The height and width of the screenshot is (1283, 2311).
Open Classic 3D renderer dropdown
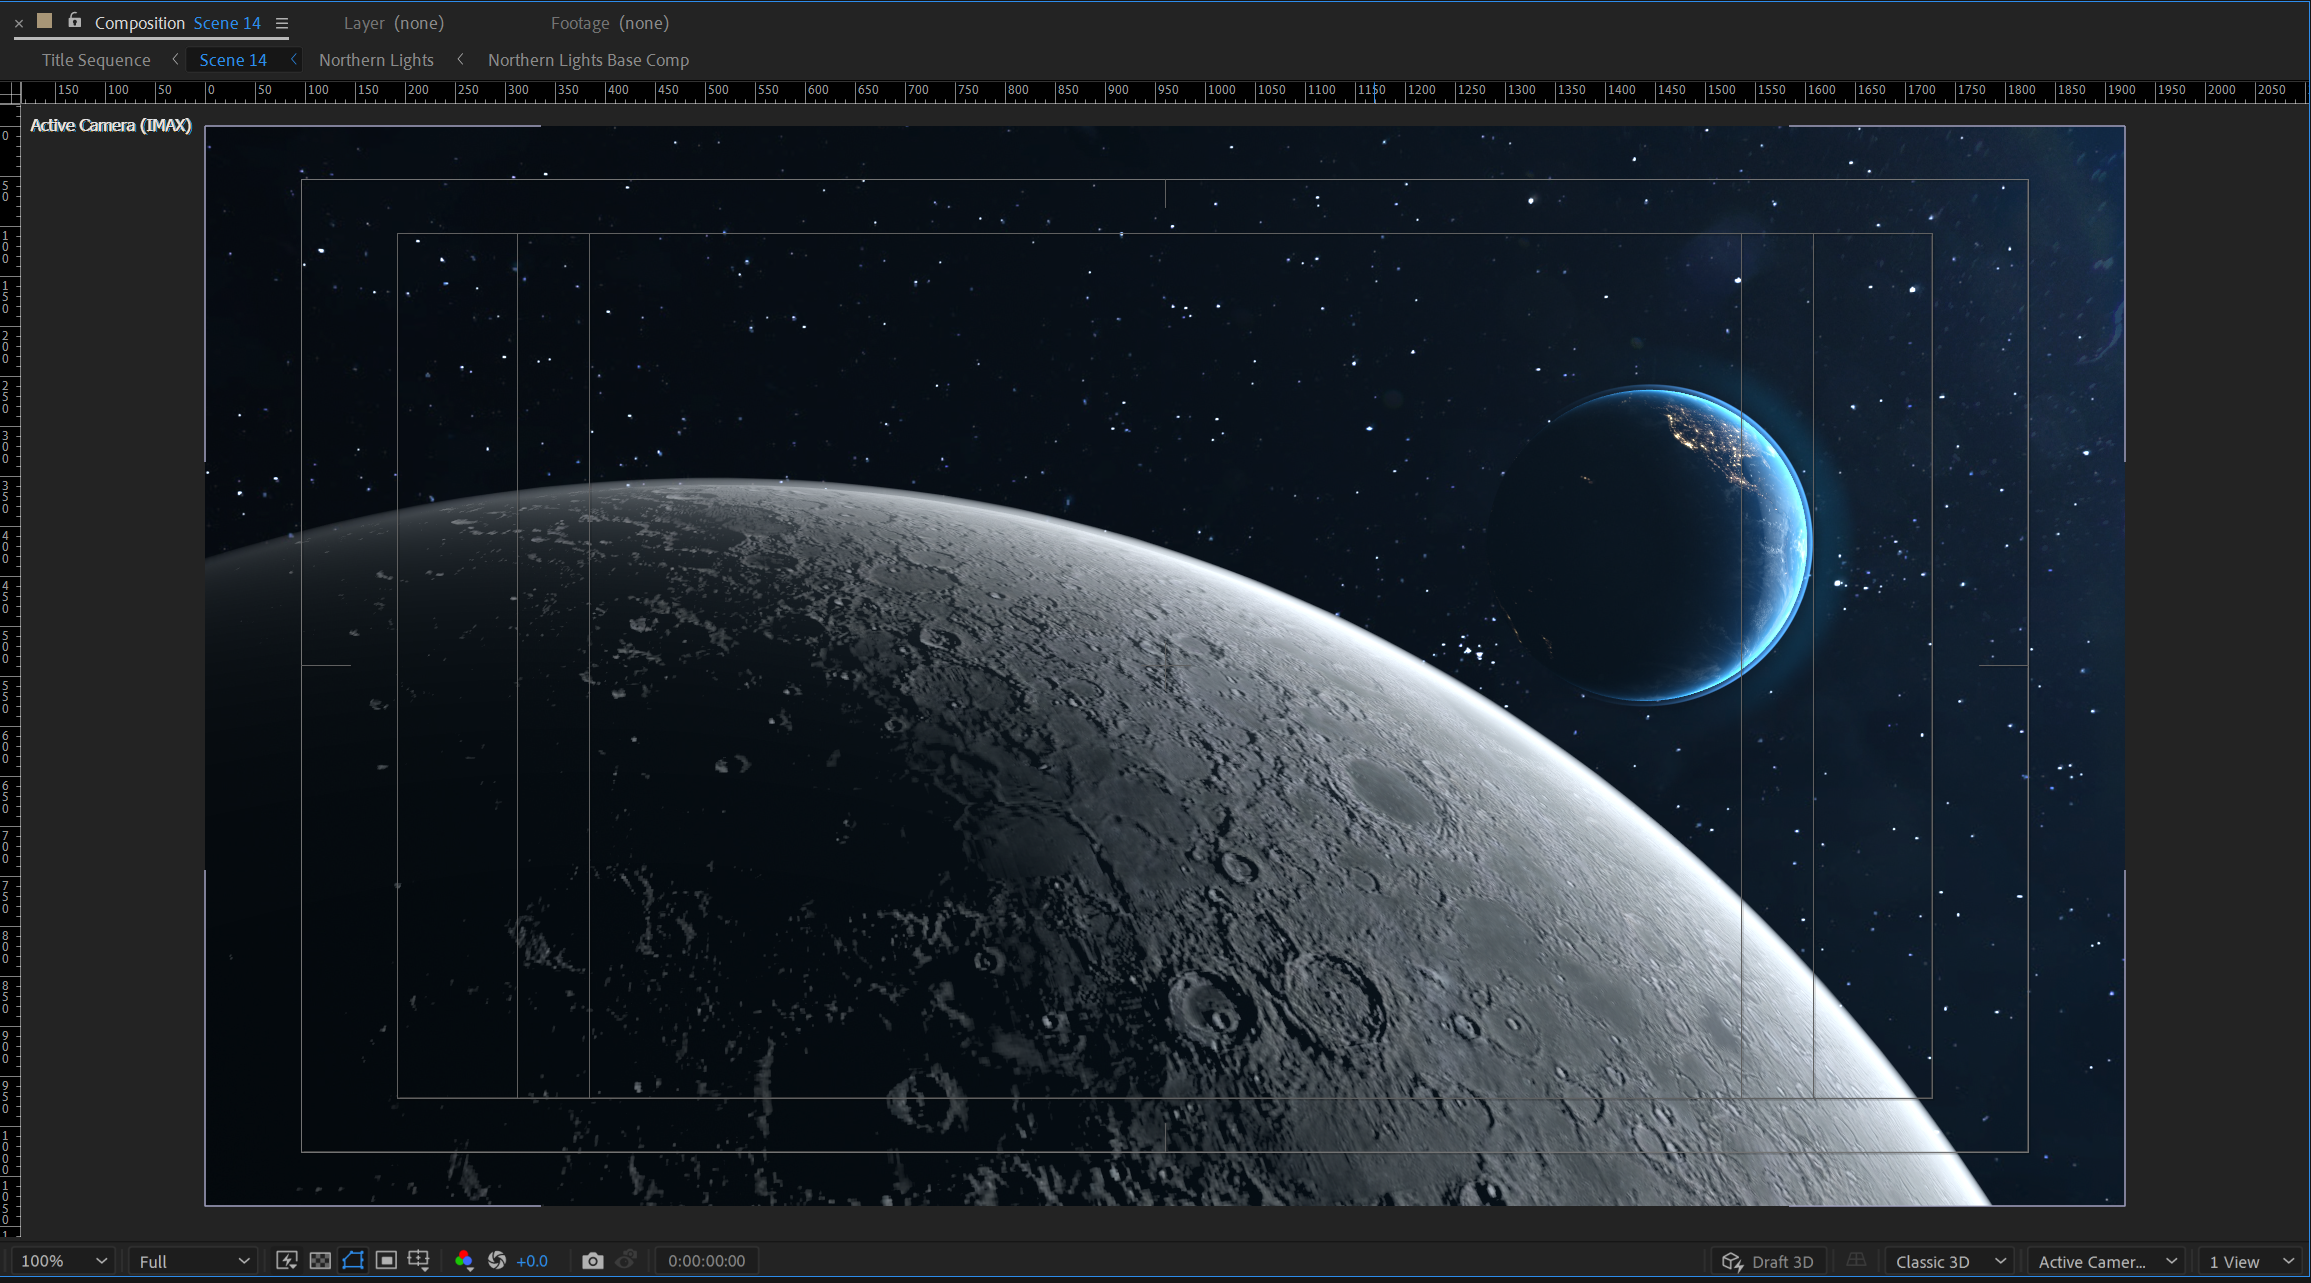point(1950,1261)
